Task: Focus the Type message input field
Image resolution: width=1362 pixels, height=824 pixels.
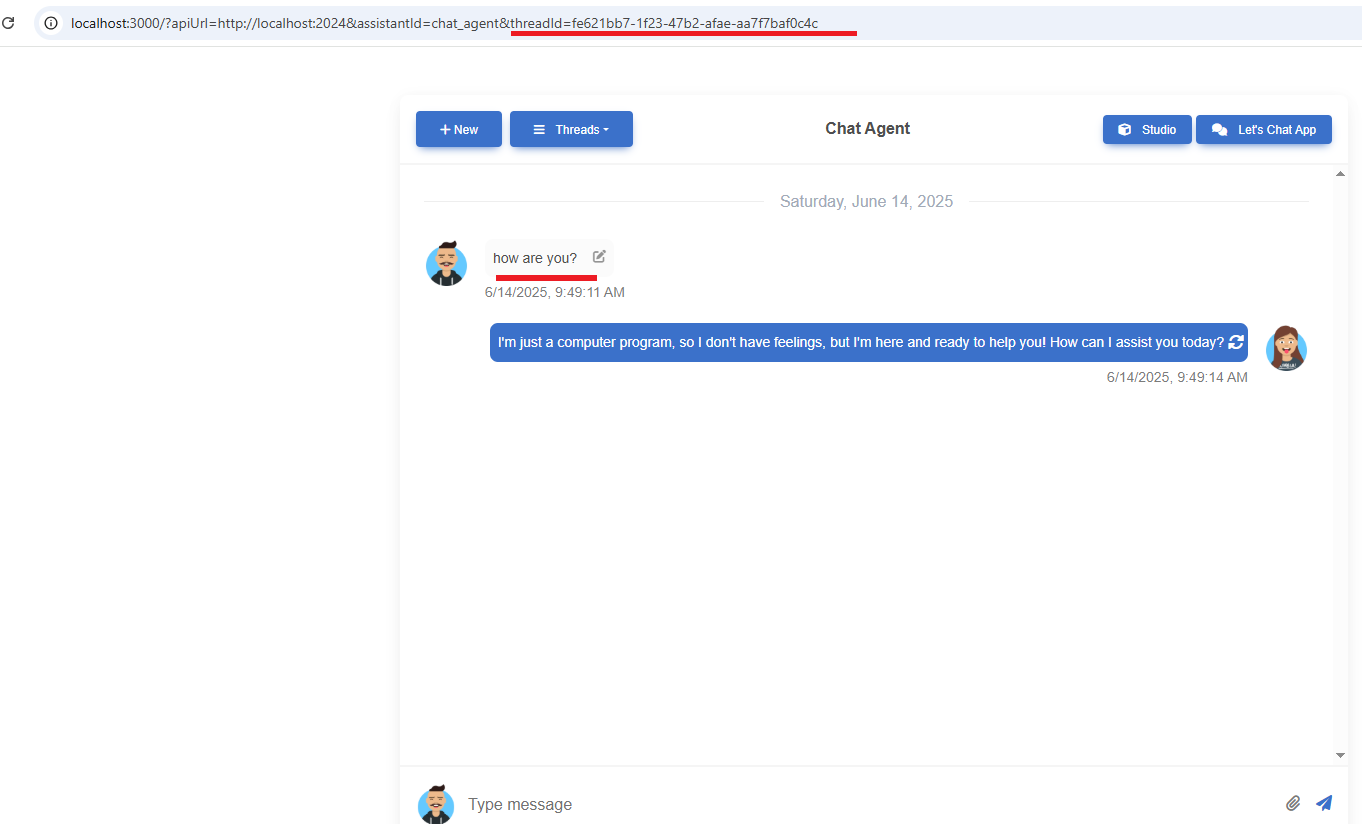Action: 870,804
